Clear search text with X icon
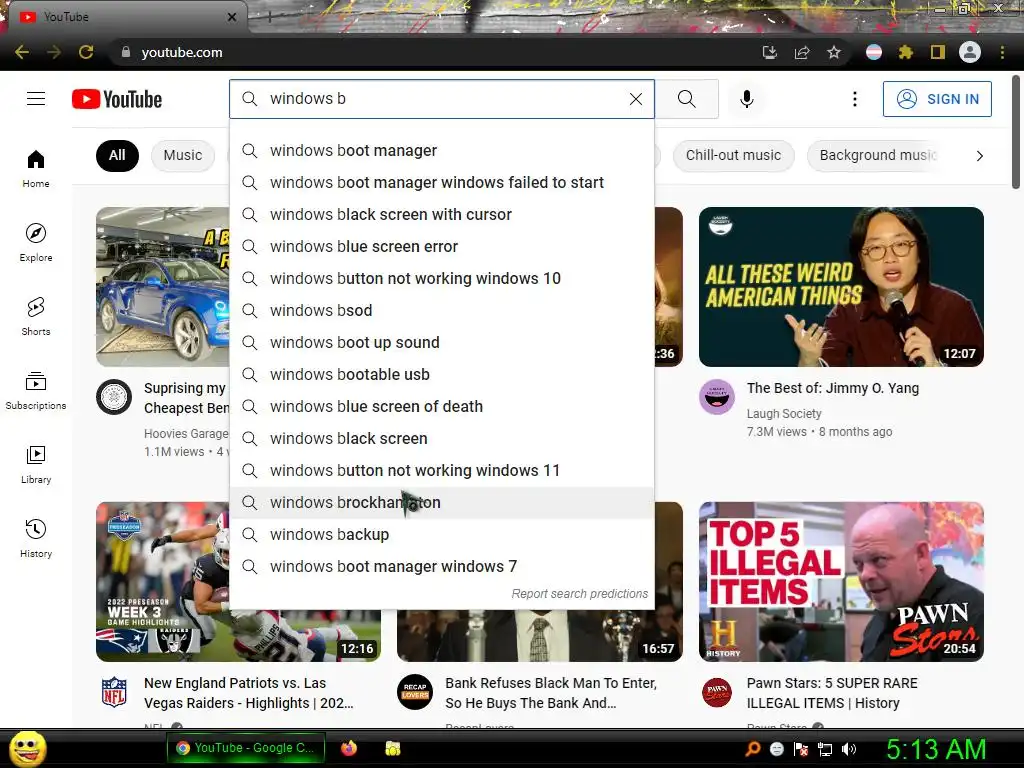This screenshot has height=768, width=1024. pos(635,99)
